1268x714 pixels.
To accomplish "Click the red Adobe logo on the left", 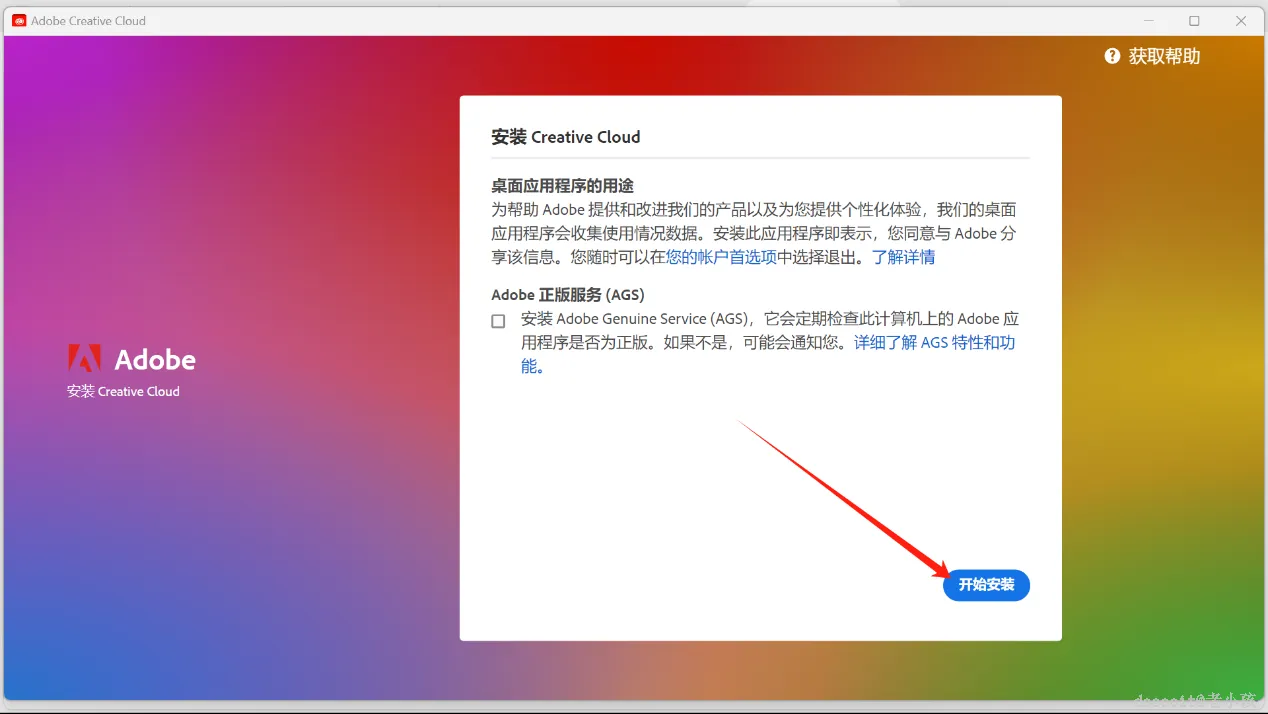I will click(x=84, y=359).
